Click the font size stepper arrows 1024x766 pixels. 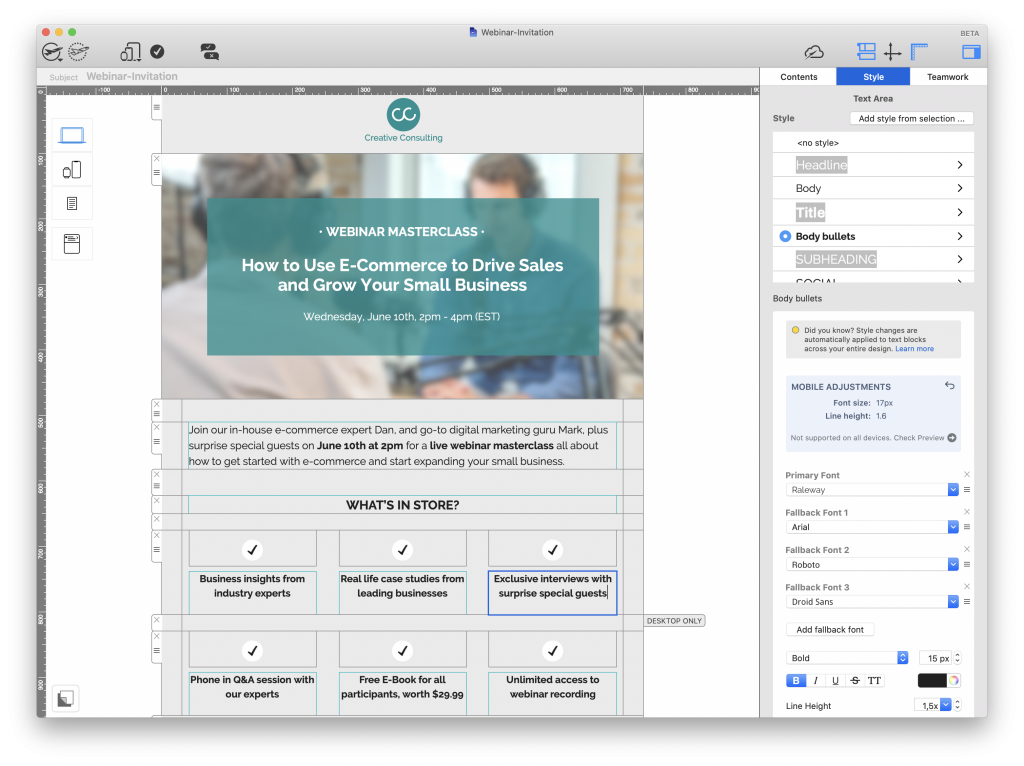[x=957, y=658]
